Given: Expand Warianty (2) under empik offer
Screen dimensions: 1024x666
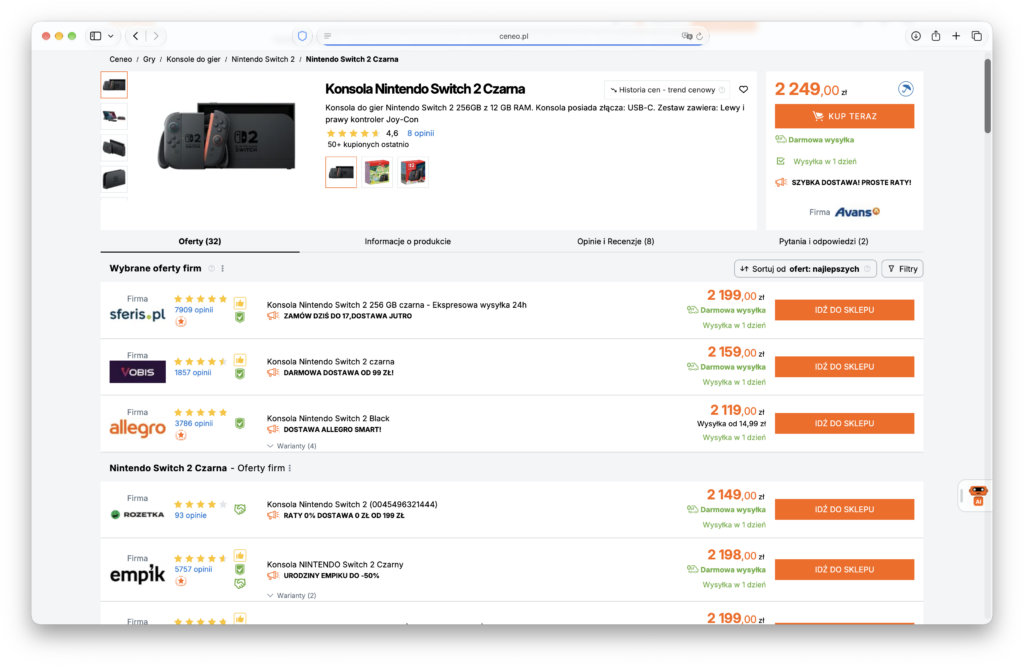Looking at the screenshot, I should (x=292, y=595).
